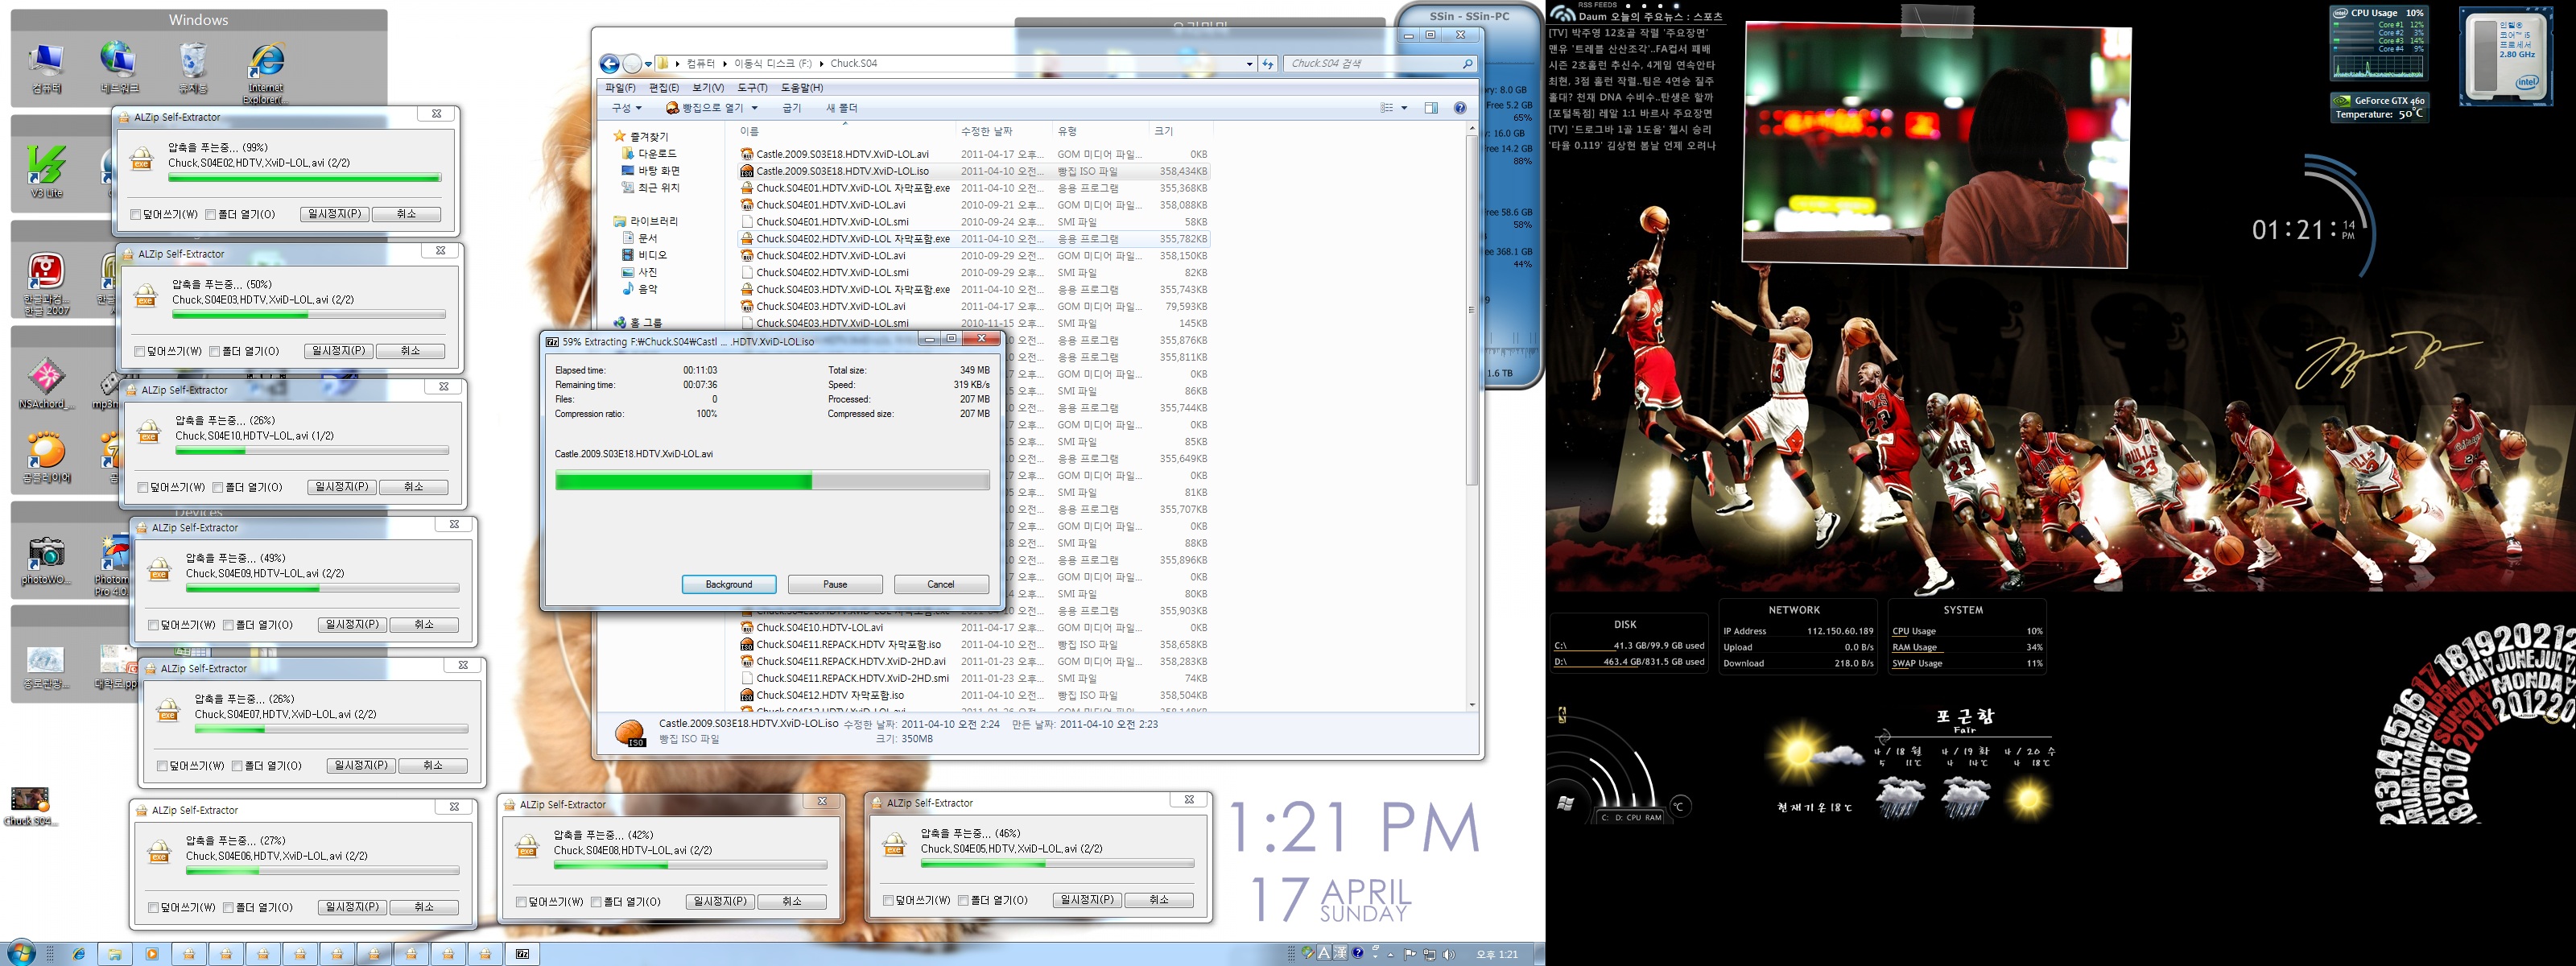Open dropdown arrow beside 빵집으로 열기

(755, 108)
